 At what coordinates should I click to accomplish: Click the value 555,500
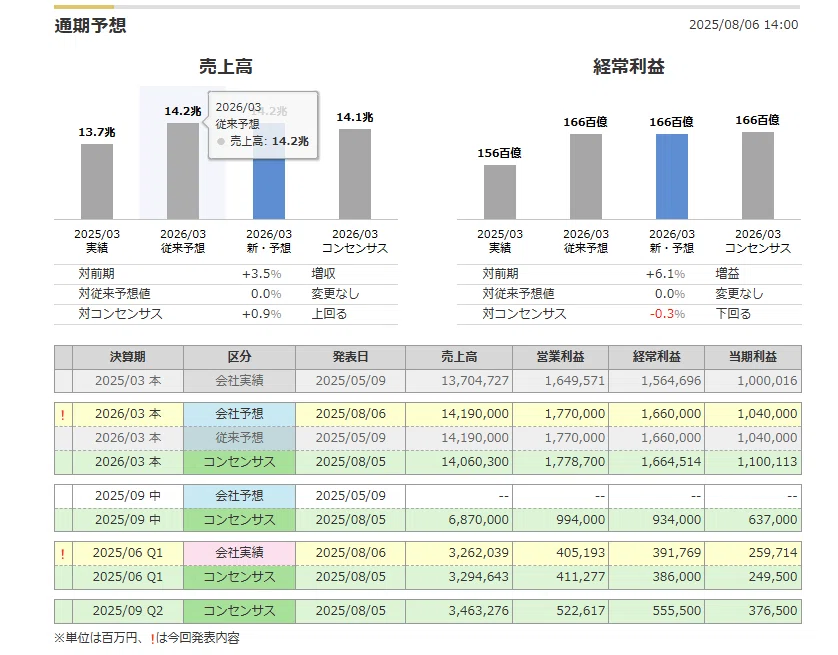click(677, 611)
